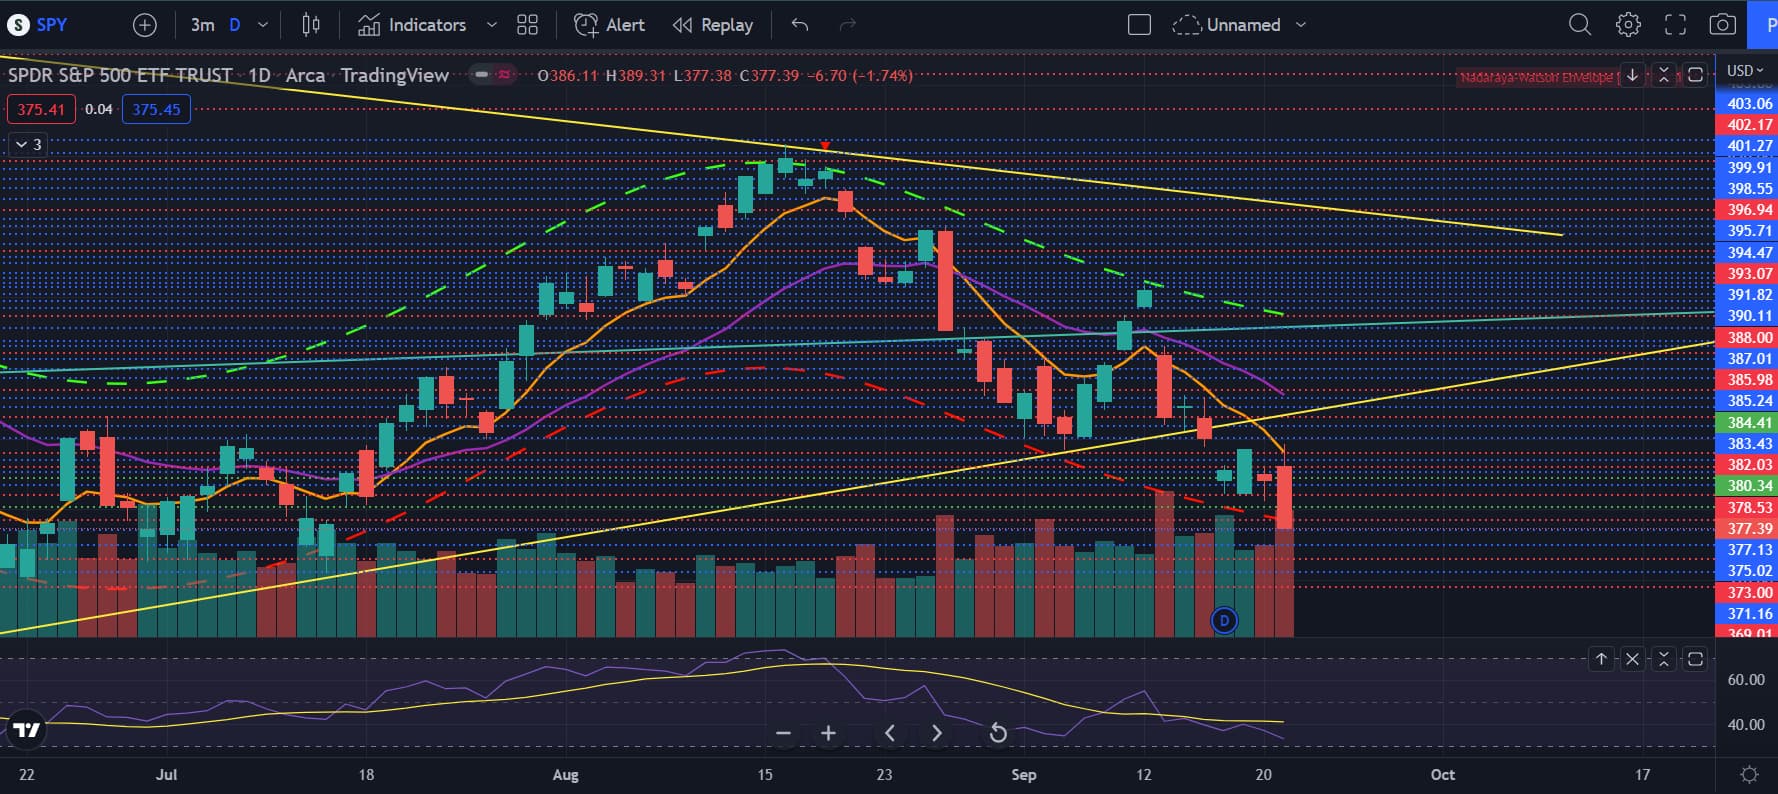
Task: Click the 377.39 current price label
Action: pos(1747,528)
